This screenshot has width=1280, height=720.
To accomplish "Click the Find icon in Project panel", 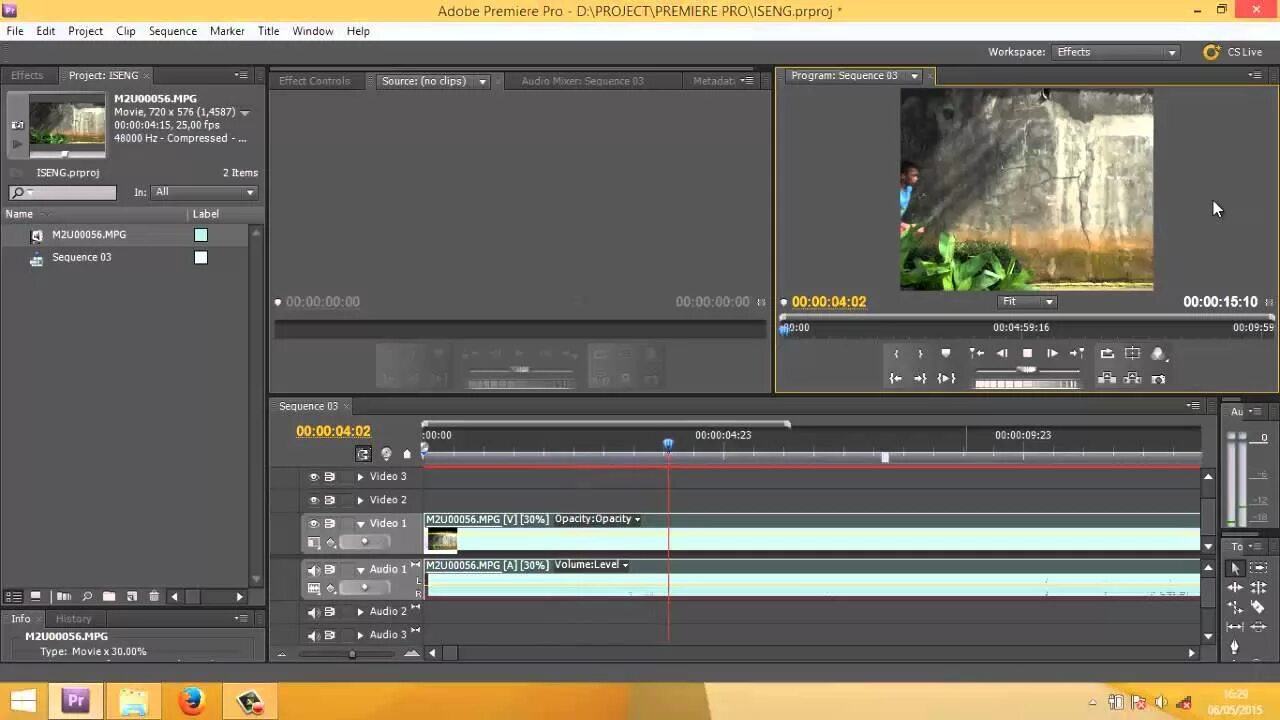I will (87, 597).
